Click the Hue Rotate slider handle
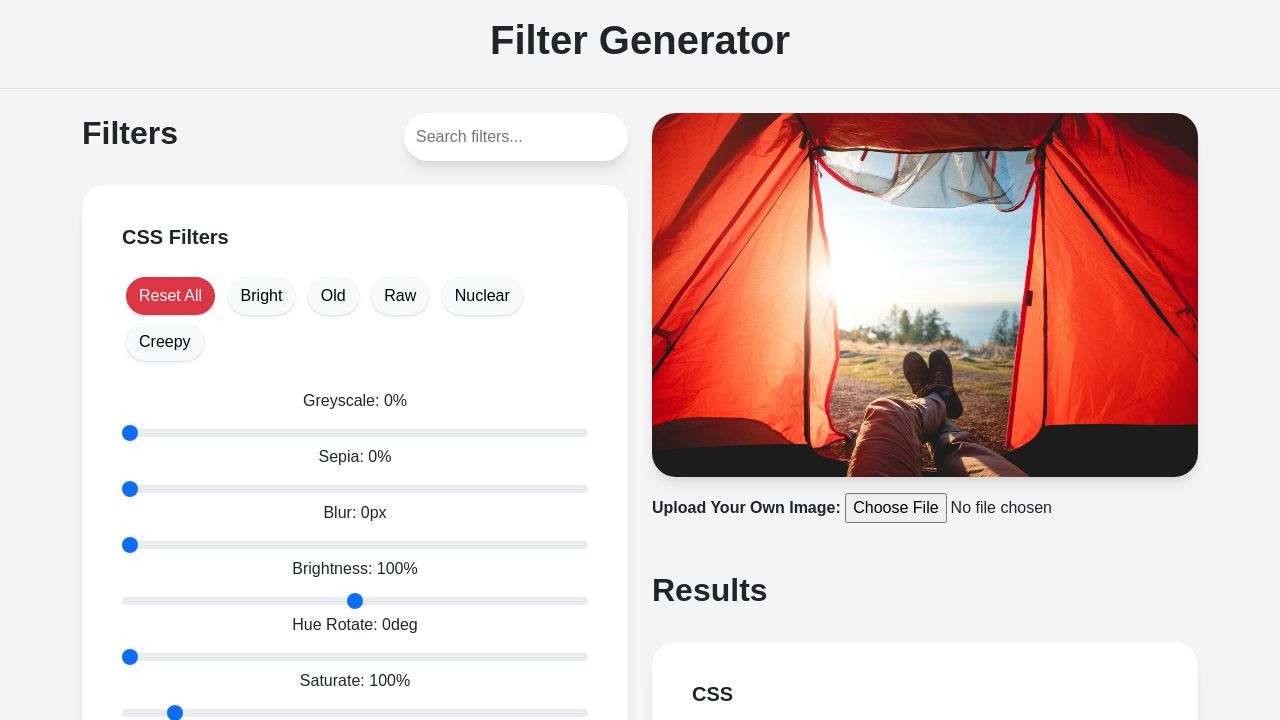The width and height of the screenshot is (1280, 720). tap(130, 657)
